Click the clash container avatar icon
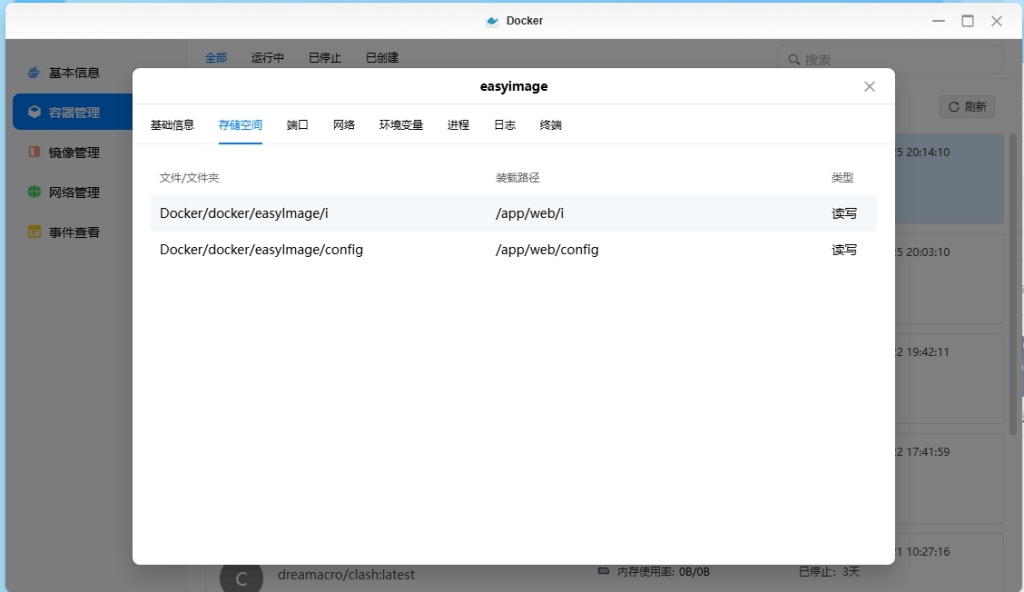The height and width of the screenshot is (592, 1024). [x=241, y=578]
